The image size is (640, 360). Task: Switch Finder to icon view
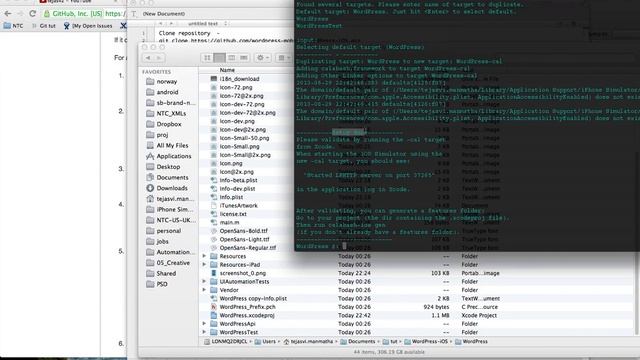pyautogui.click(x=207, y=58)
